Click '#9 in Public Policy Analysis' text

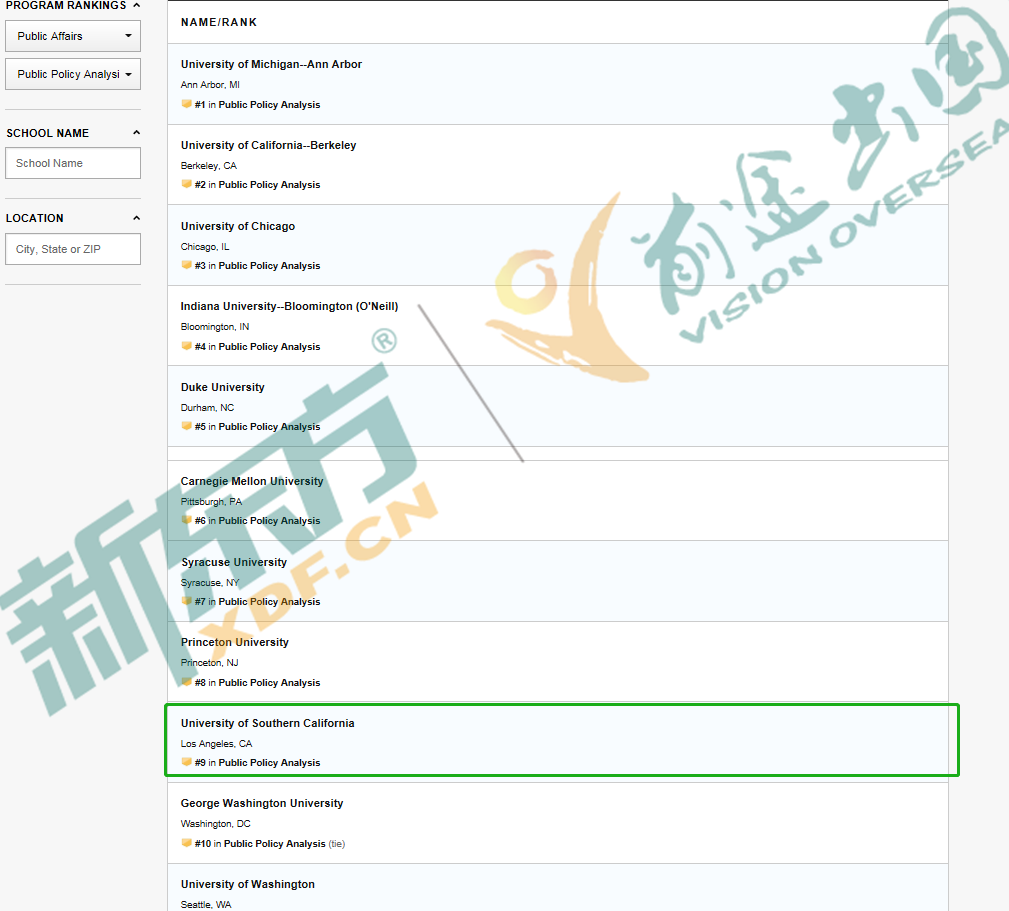[x=257, y=762]
